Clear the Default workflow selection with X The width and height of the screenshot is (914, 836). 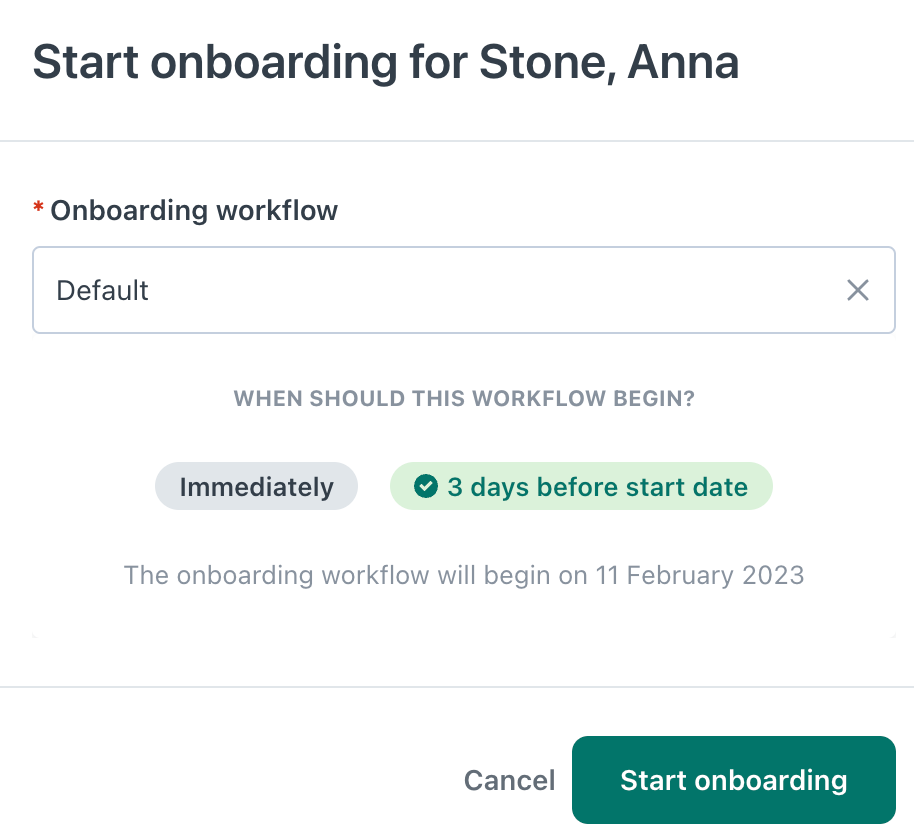click(857, 290)
